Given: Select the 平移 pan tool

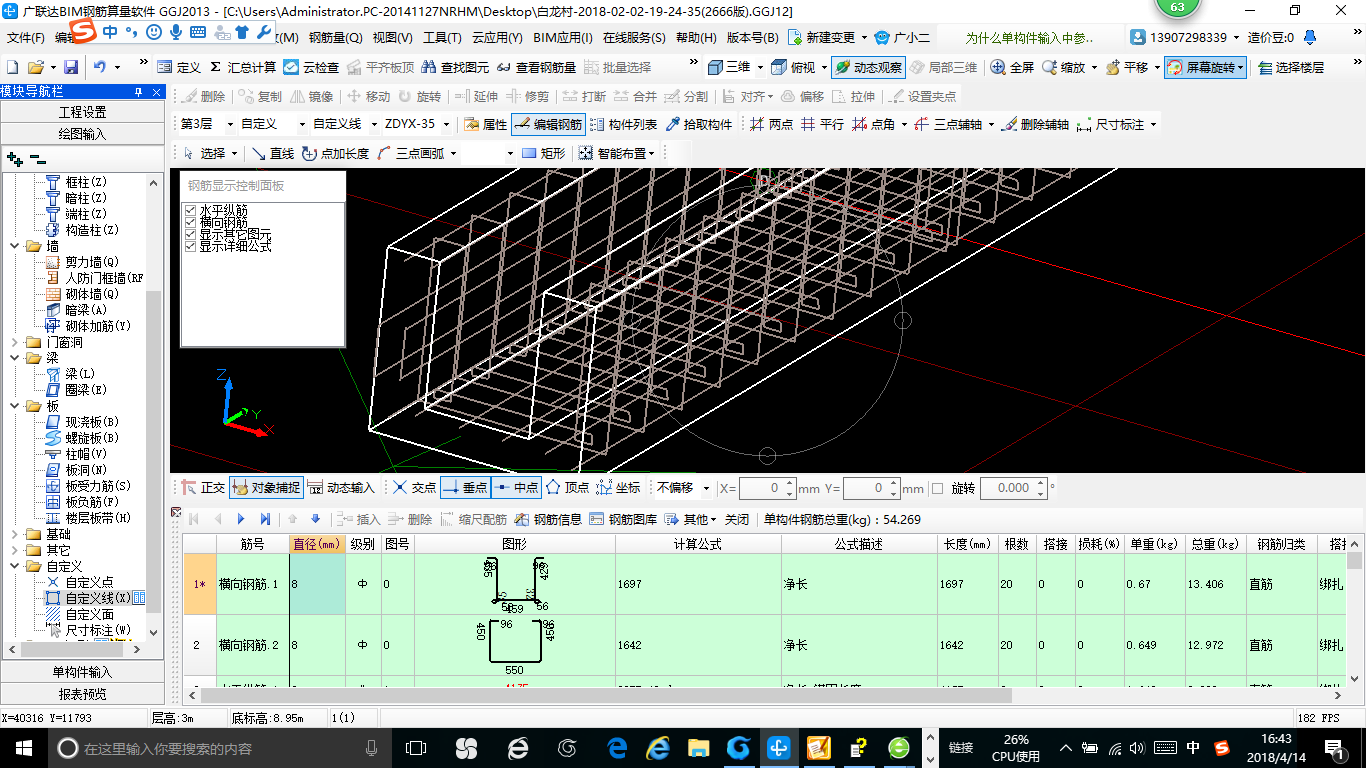Looking at the screenshot, I should [1126, 68].
